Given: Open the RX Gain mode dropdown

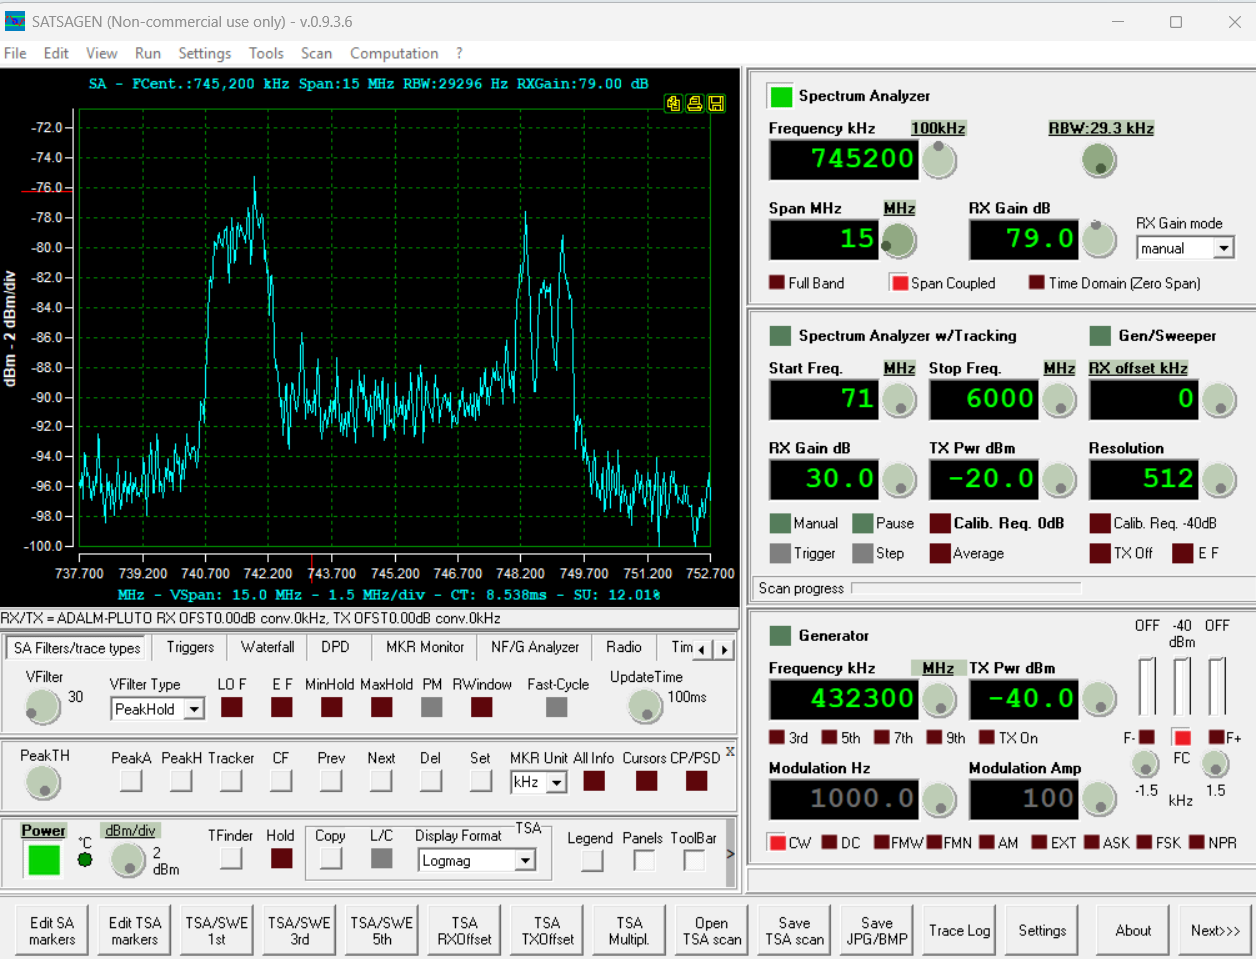Looking at the screenshot, I should pos(1224,248).
